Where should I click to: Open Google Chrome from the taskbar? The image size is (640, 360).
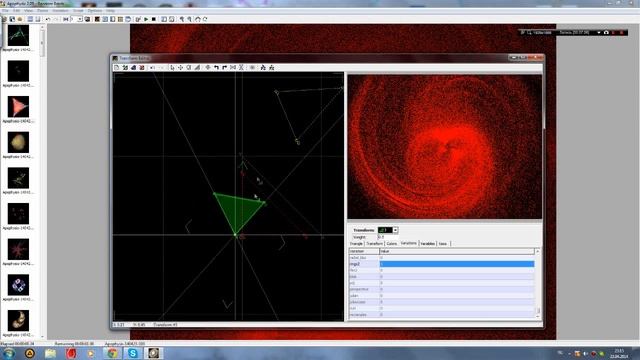pos(112,353)
